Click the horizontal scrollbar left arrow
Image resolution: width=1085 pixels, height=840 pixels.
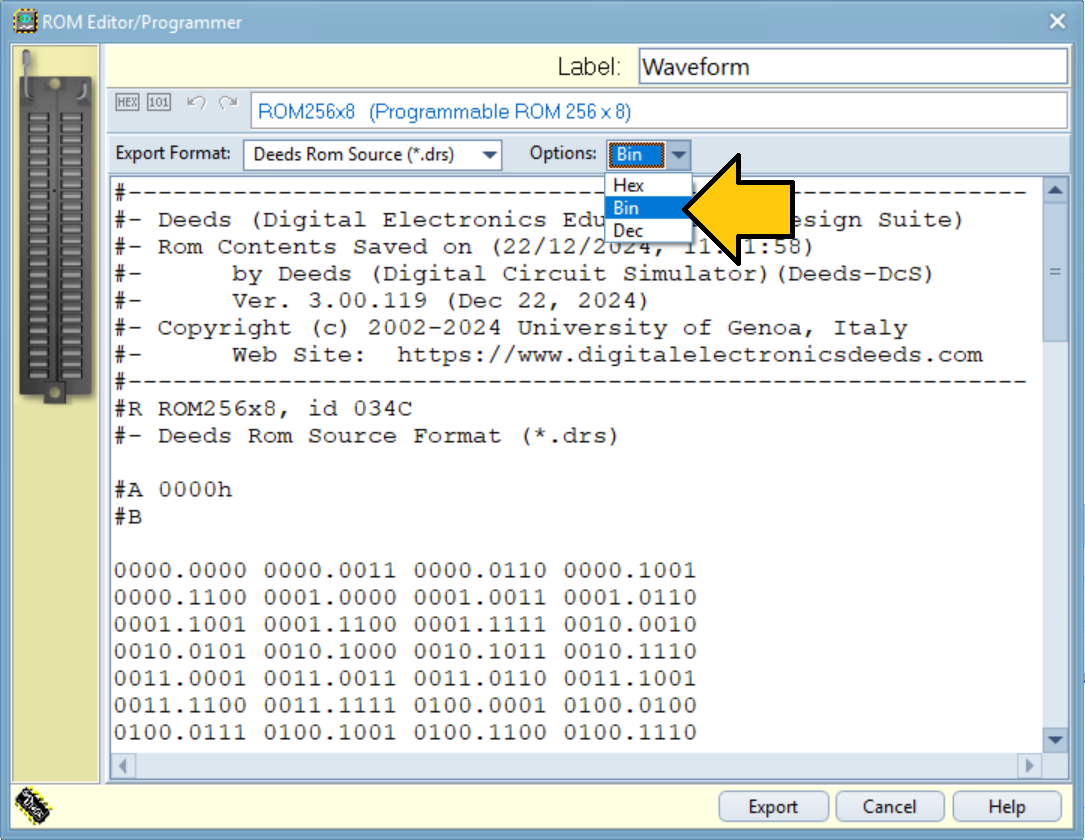[123, 765]
